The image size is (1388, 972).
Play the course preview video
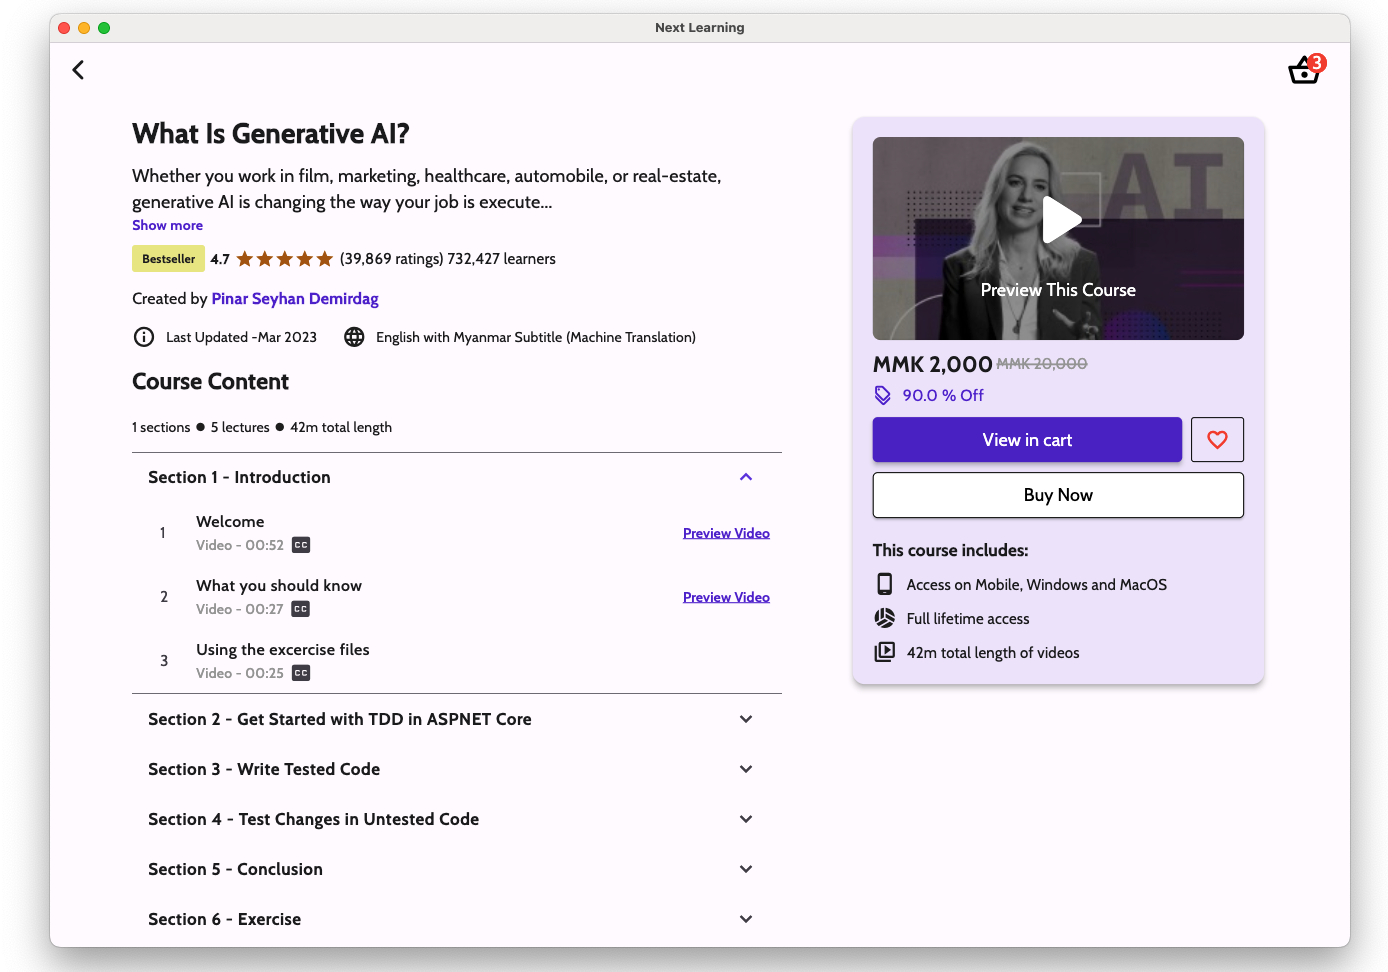(x=1060, y=220)
